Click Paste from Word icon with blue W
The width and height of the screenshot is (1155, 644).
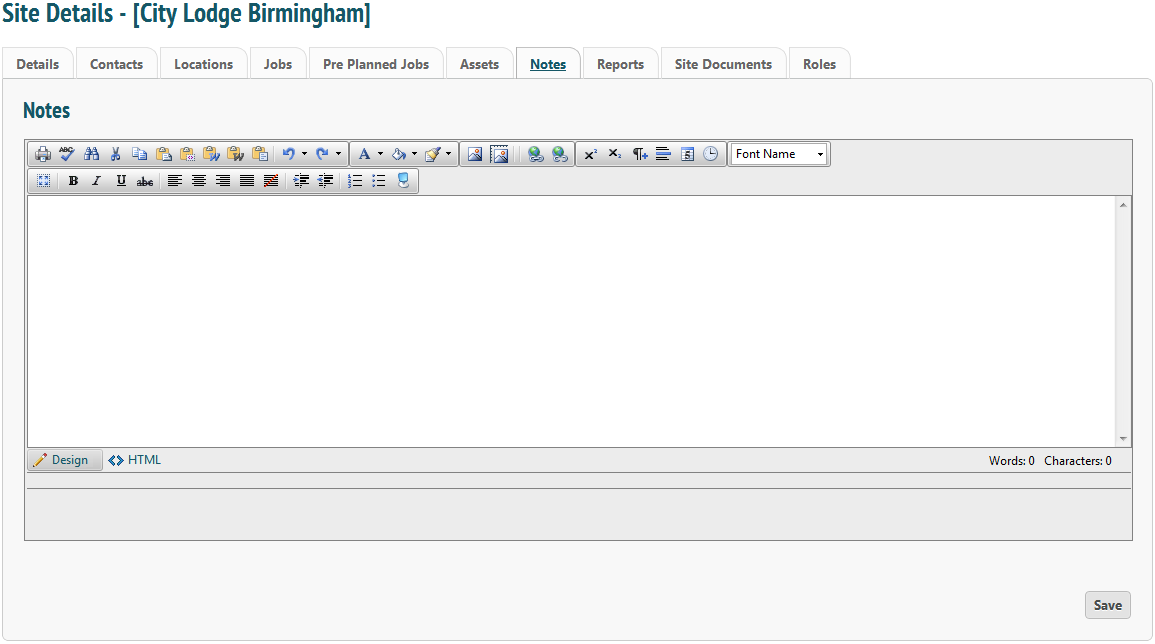coord(211,154)
